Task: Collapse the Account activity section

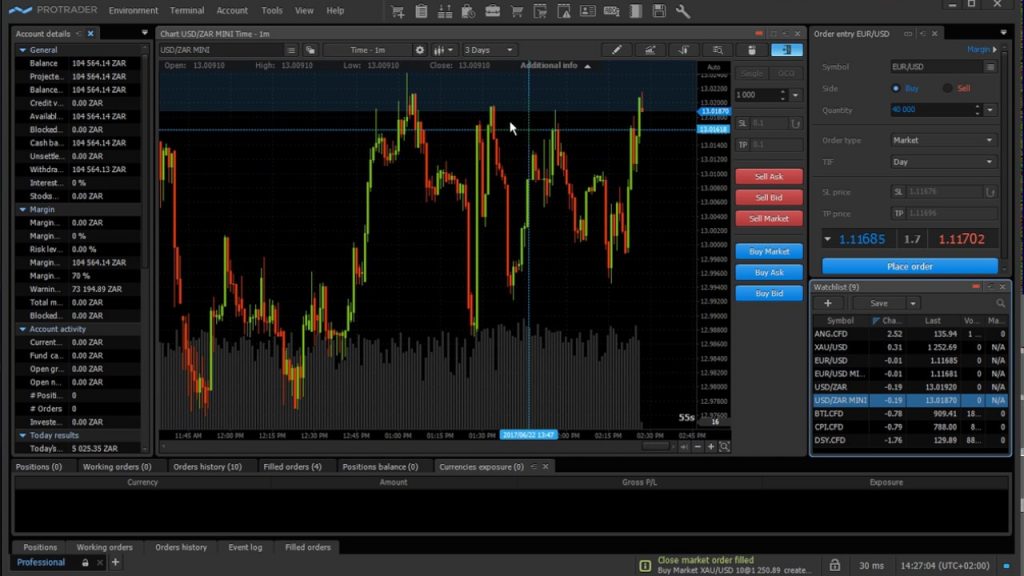Action: click(x=23, y=329)
